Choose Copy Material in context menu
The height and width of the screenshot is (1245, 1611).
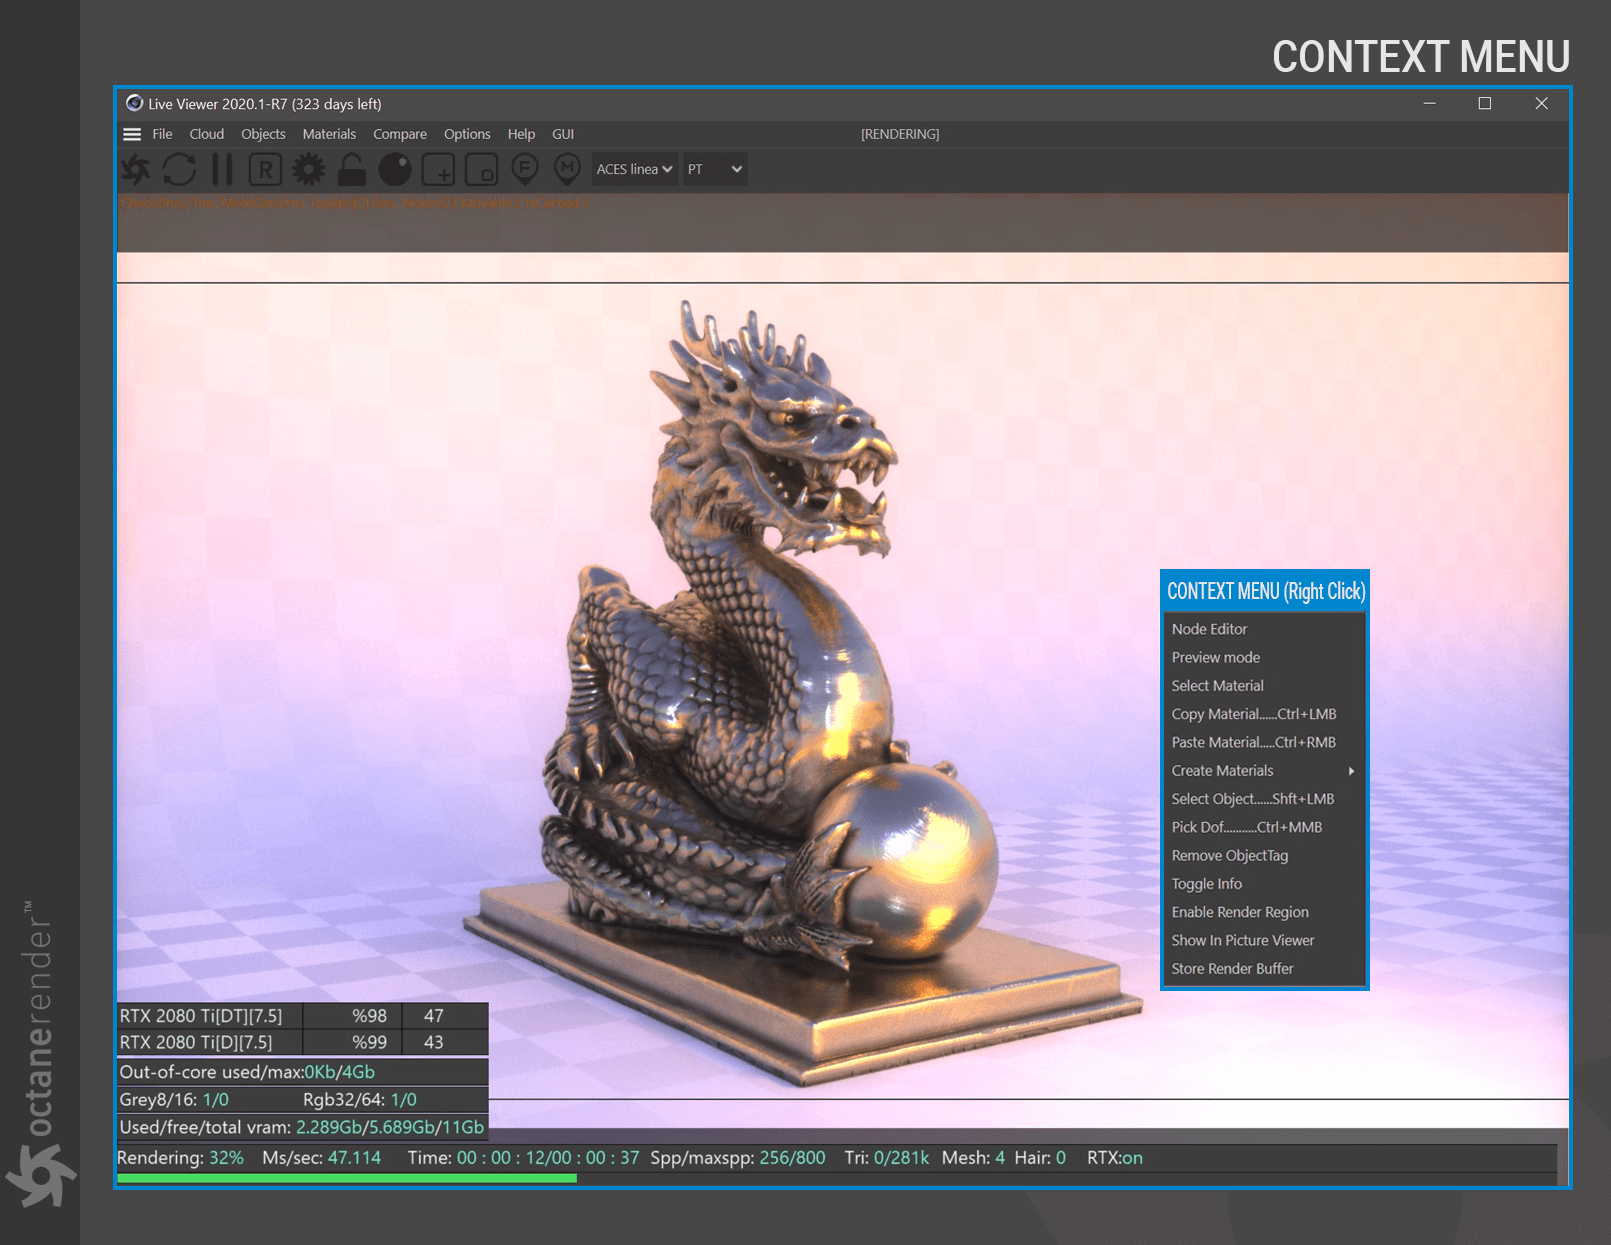[x=1264, y=714]
